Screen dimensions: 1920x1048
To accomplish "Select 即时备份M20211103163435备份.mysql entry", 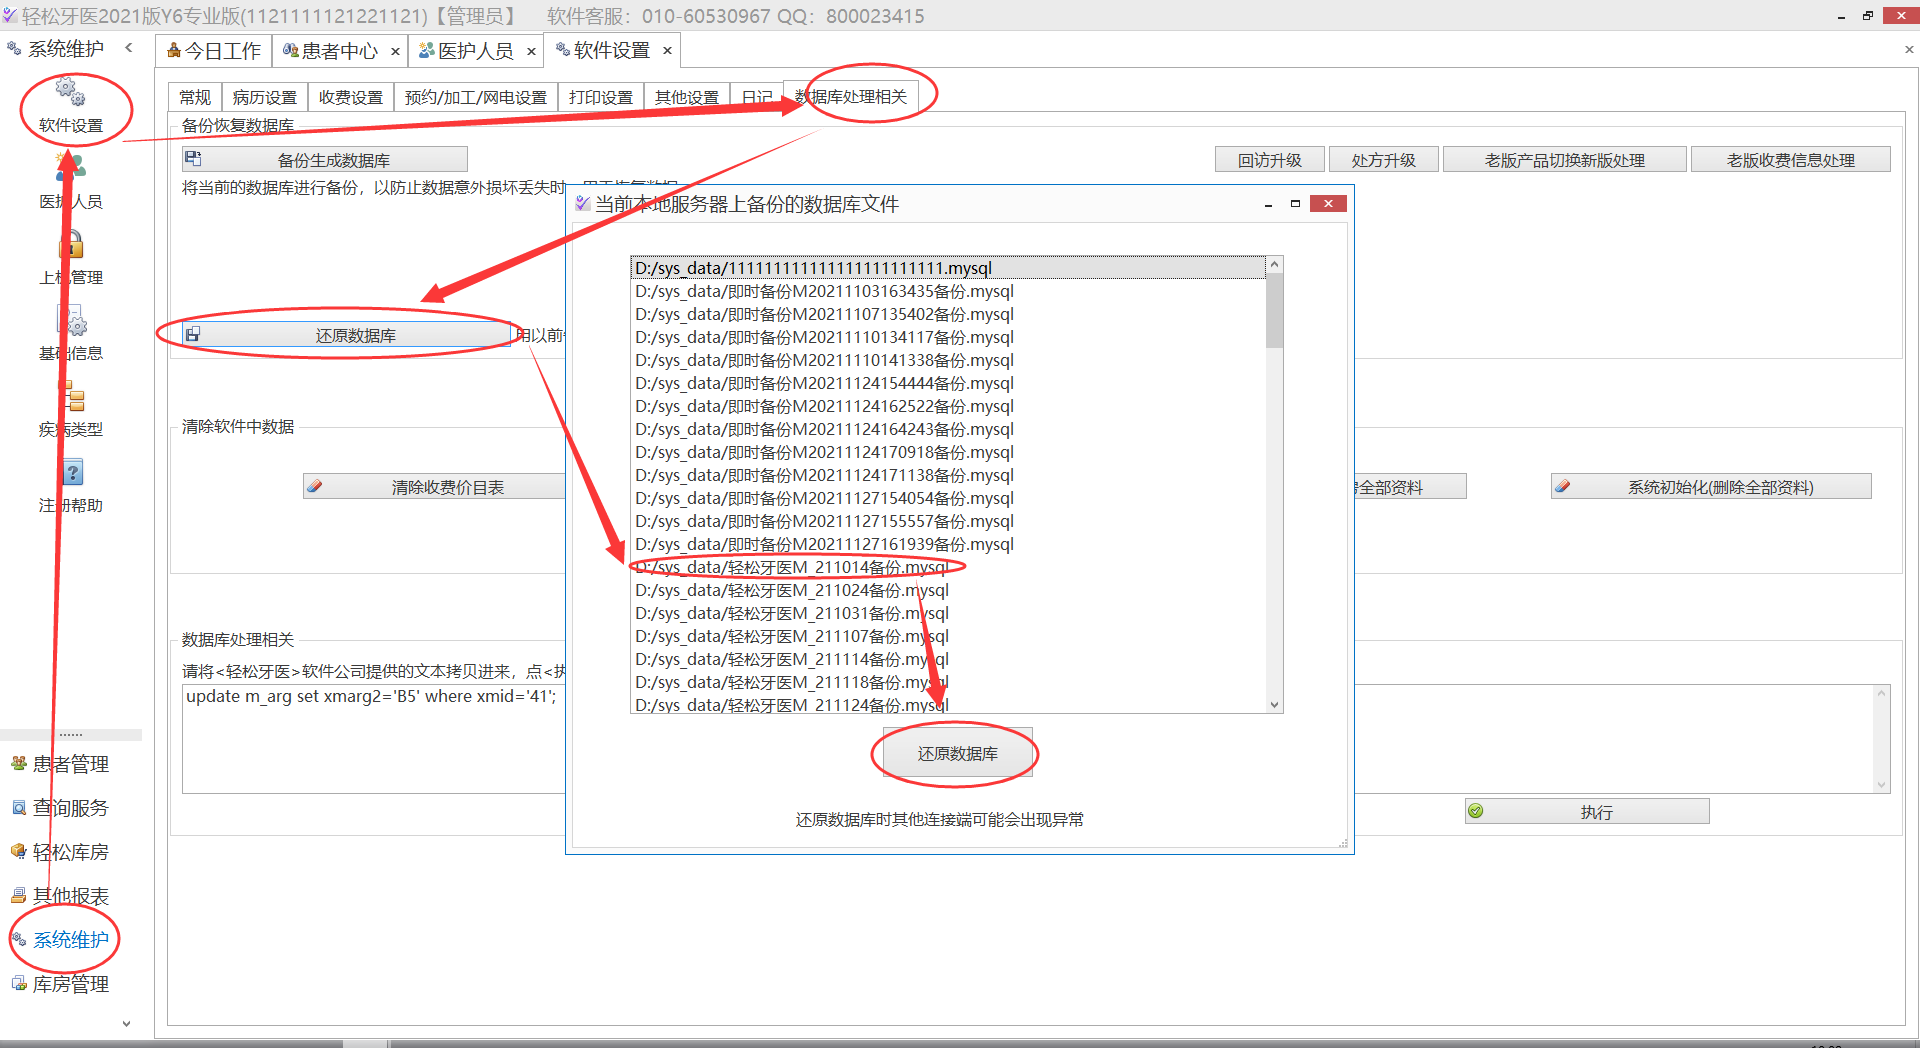I will tap(948, 291).
